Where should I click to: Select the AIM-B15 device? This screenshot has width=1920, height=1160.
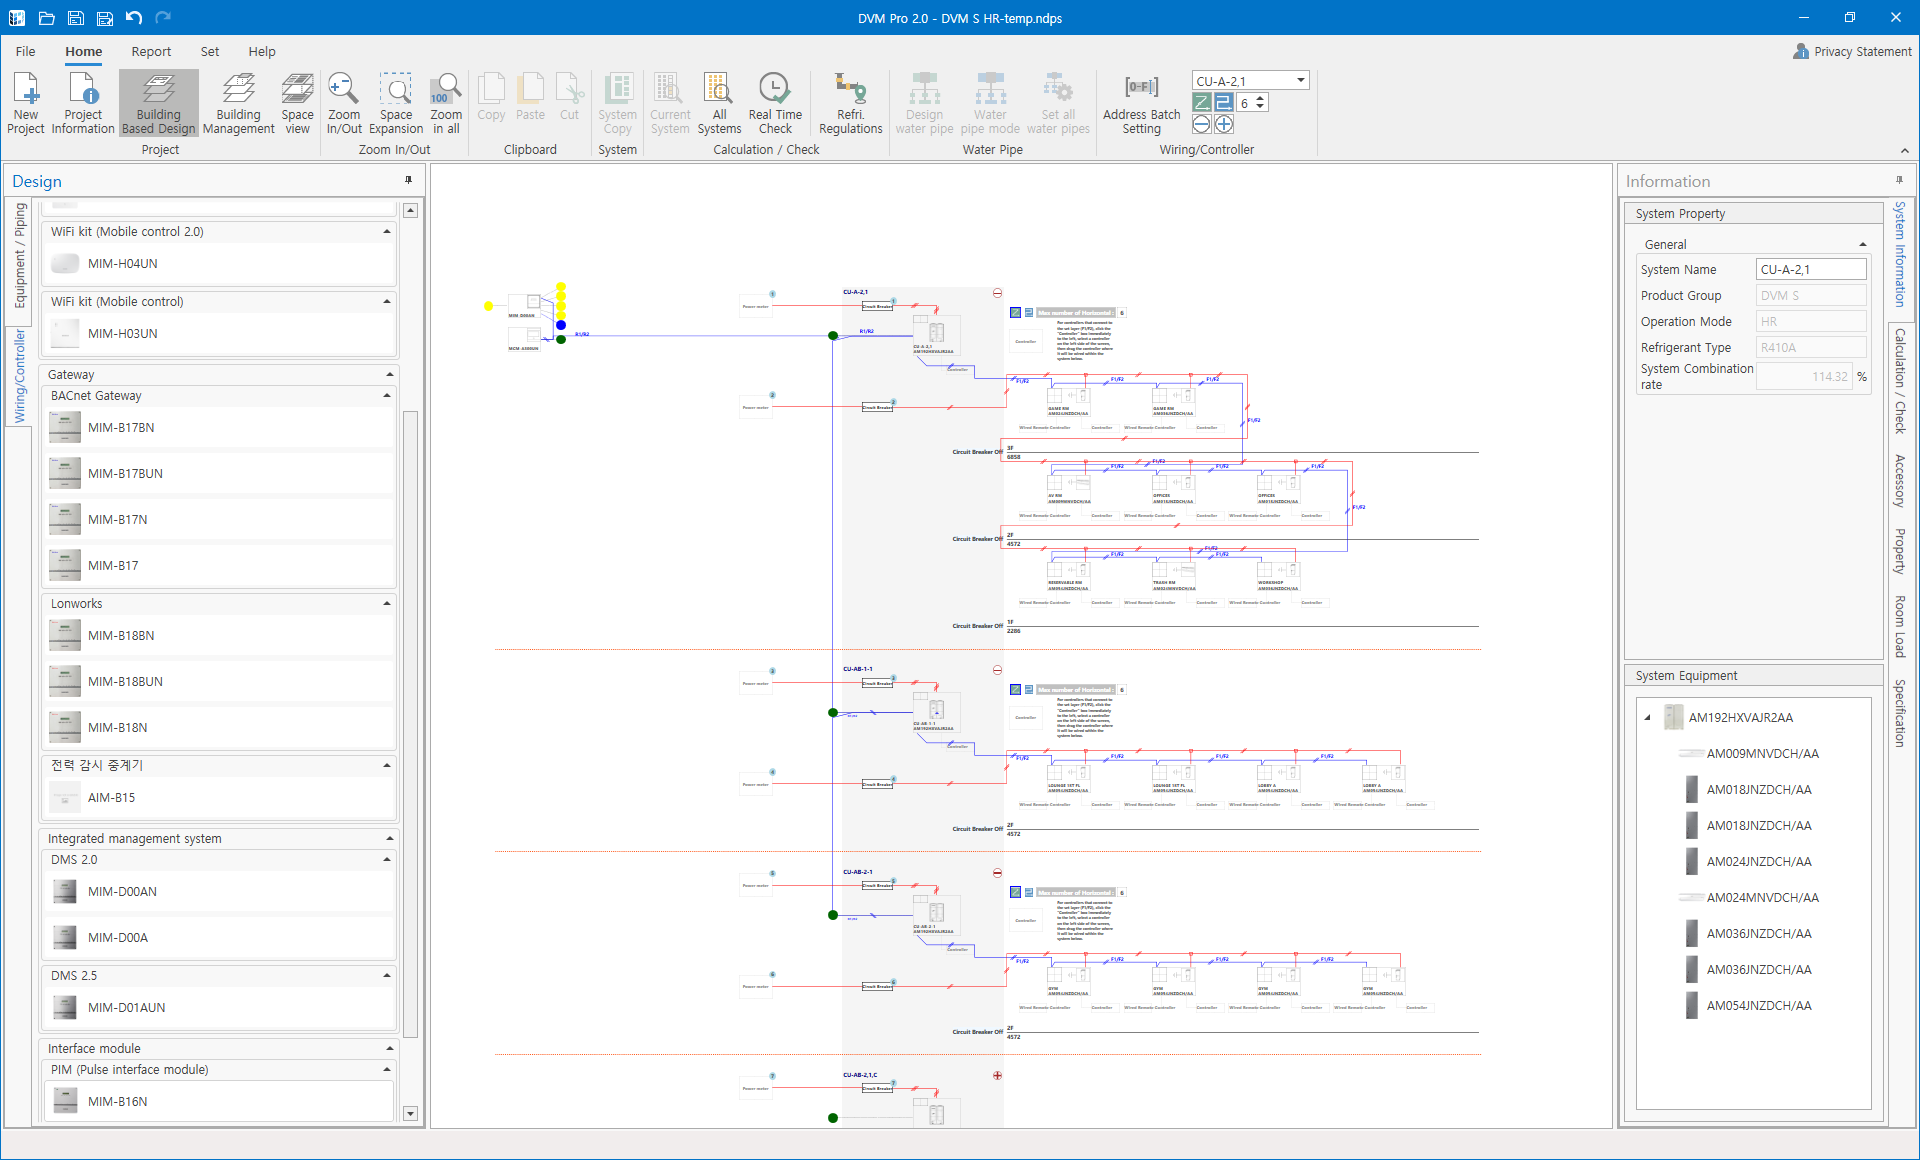click(219, 798)
